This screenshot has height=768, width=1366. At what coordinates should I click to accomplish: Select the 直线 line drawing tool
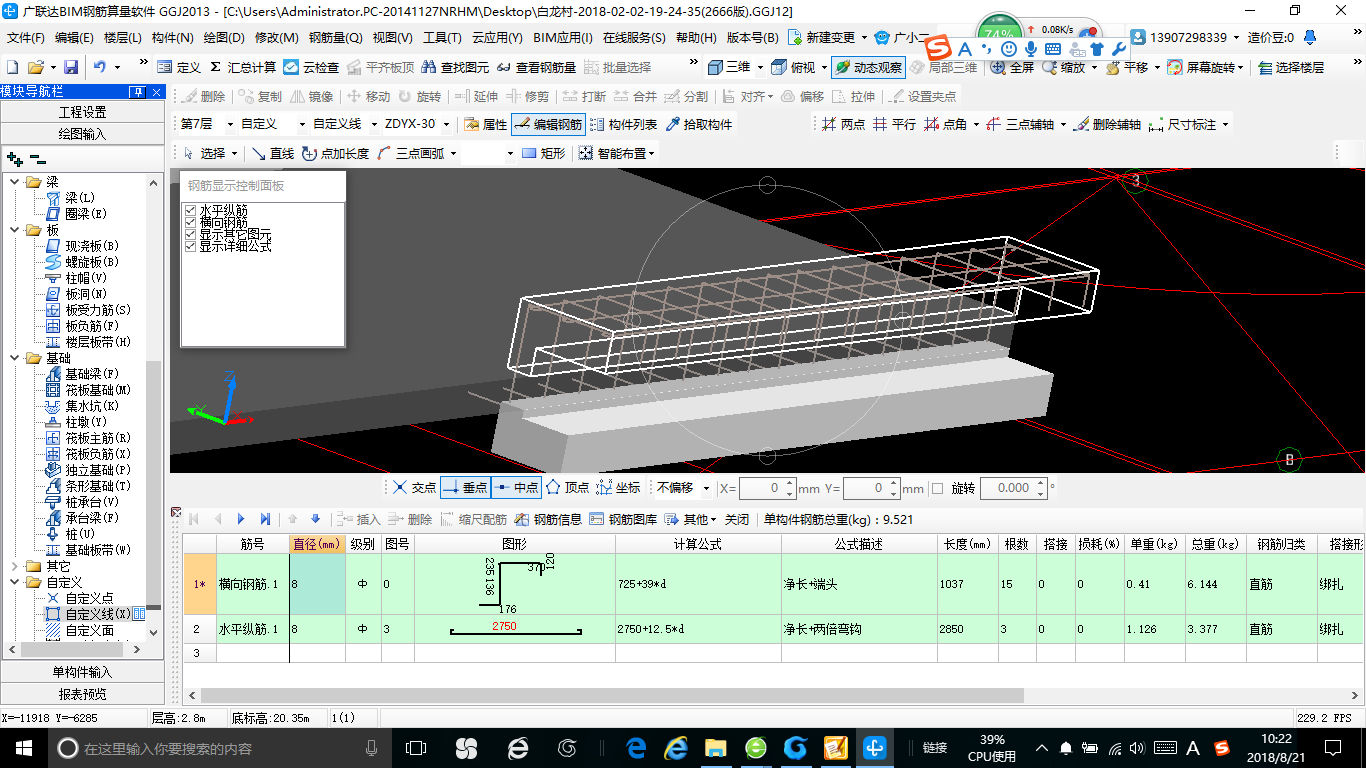point(272,153)
